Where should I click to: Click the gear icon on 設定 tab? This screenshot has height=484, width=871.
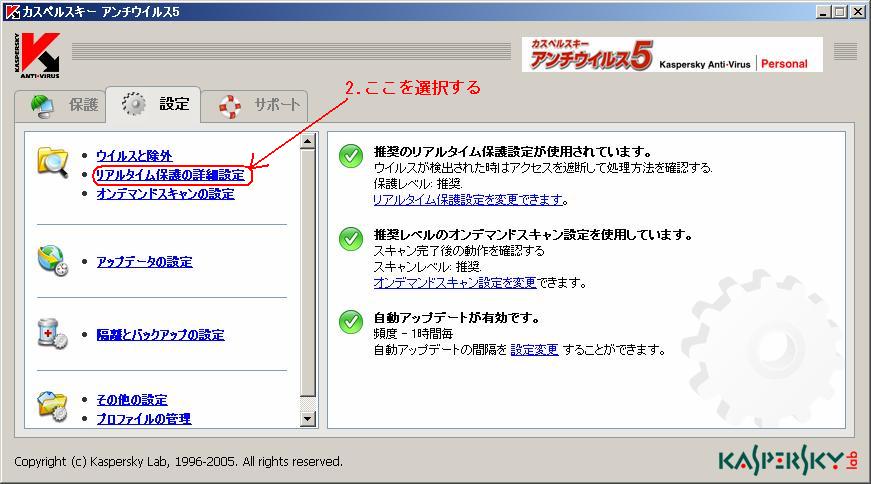pos(134,103)
